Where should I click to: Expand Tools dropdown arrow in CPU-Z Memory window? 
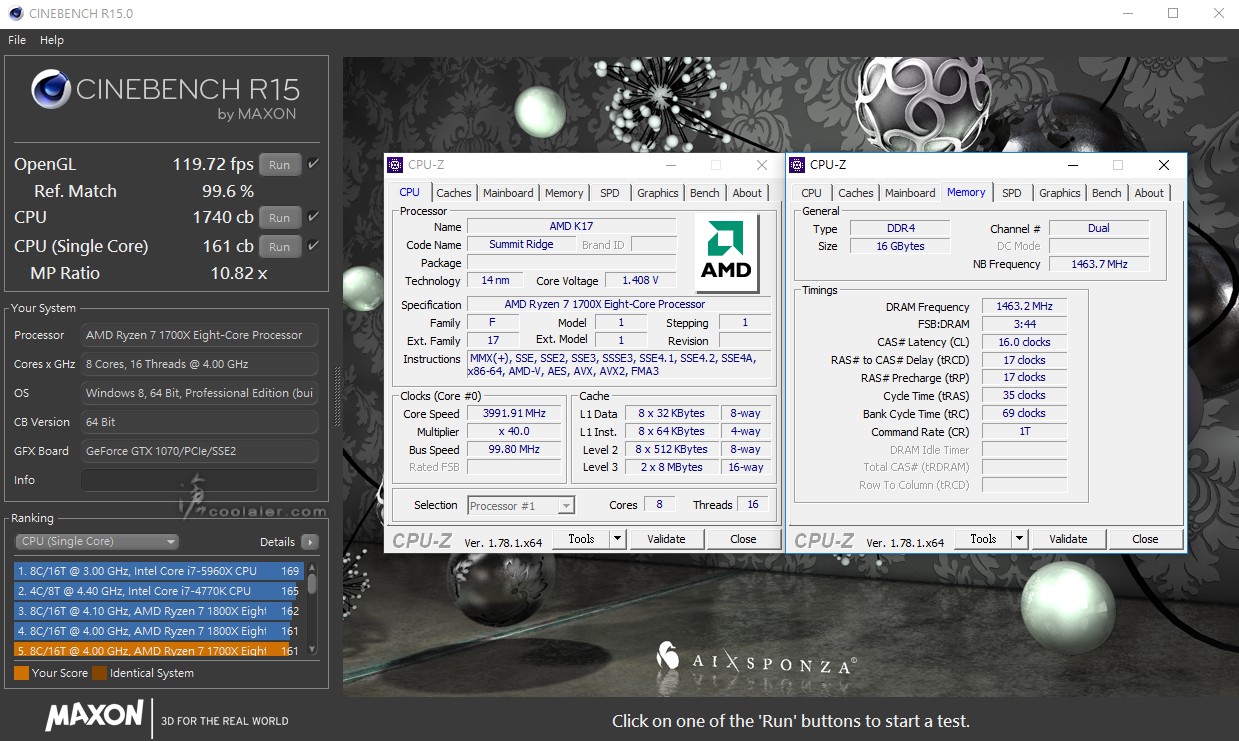tap(1019, 539)
